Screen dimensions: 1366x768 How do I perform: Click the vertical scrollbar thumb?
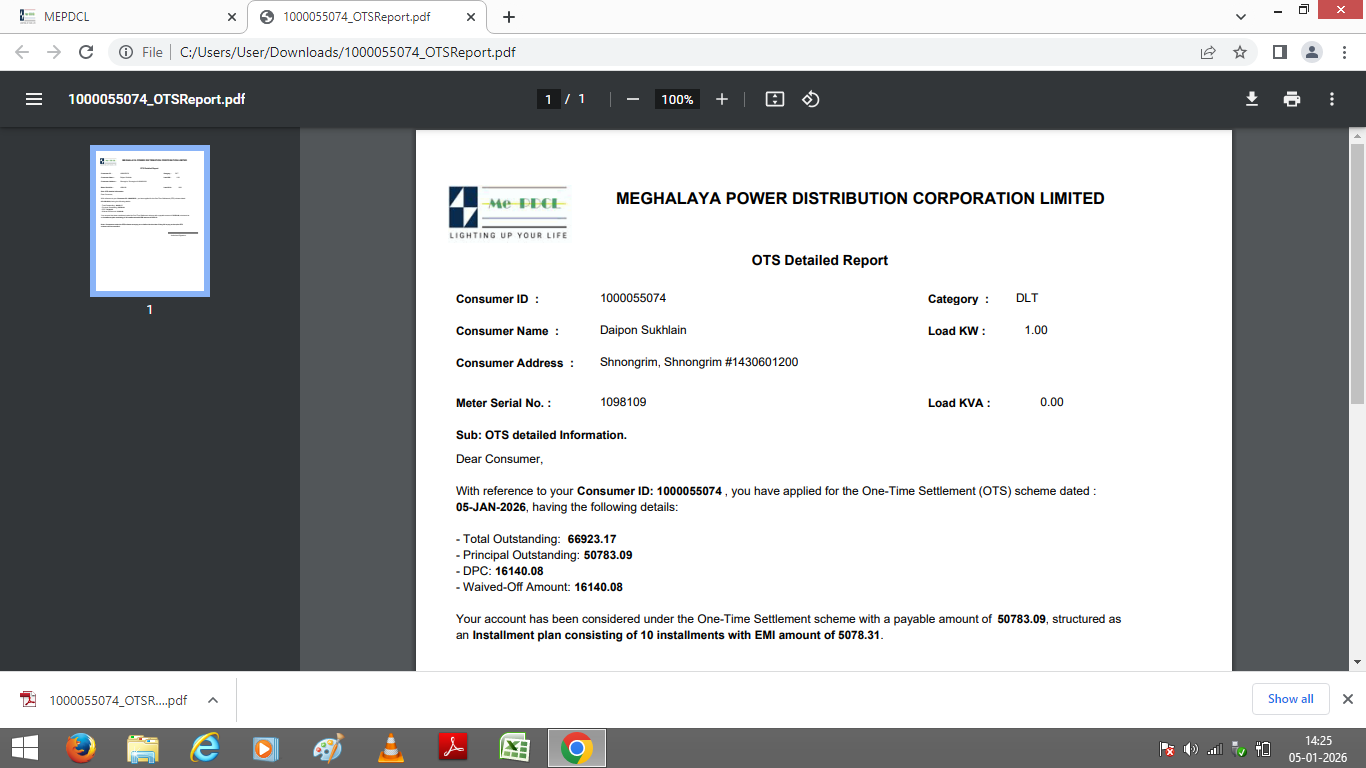pyautogui.click(x=1357, y=273)
